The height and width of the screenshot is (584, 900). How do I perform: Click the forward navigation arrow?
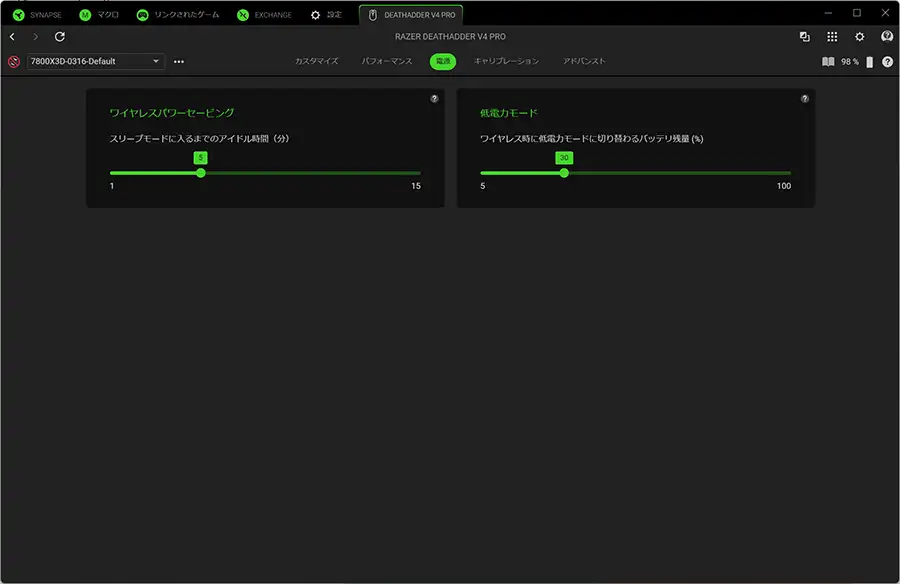(x=35, y=37)
